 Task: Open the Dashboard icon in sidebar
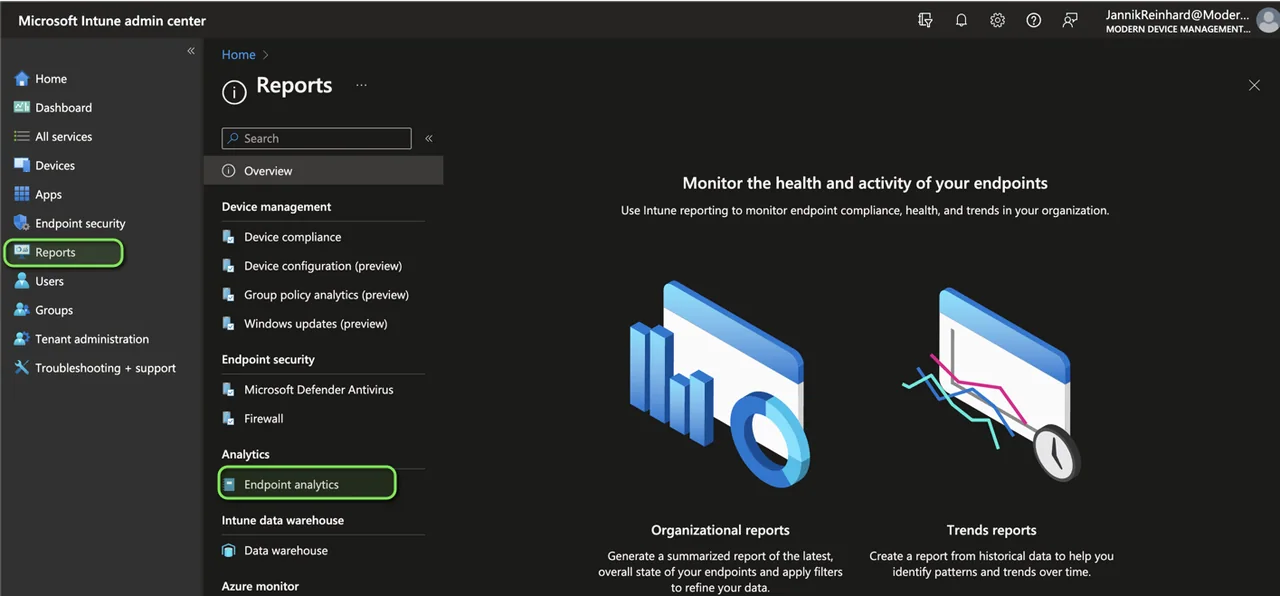click(21, 108)
